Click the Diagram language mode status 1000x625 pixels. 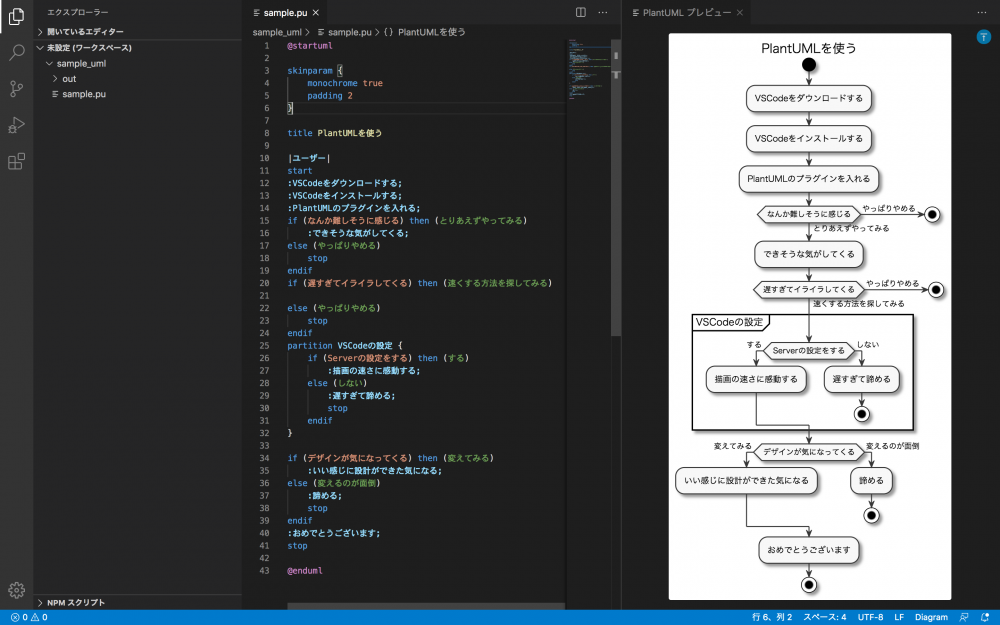[931, 617]
